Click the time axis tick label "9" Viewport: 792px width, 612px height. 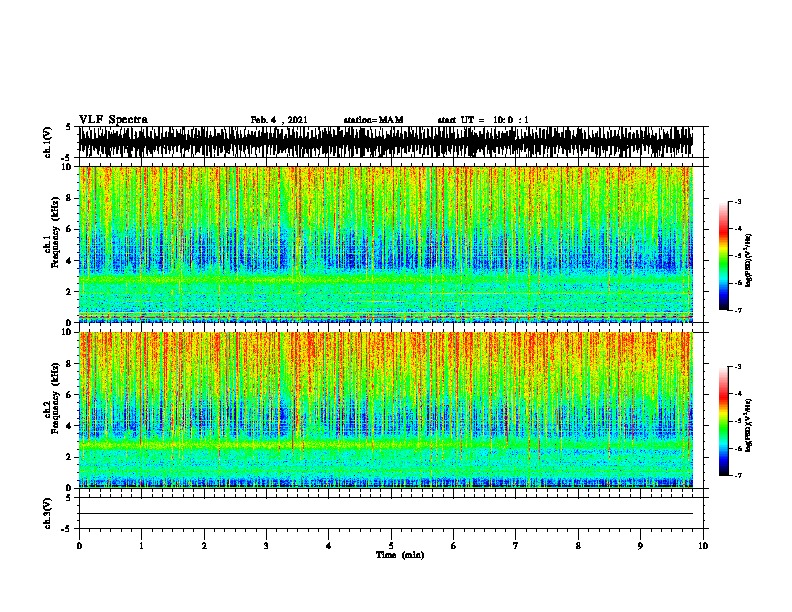click(x=640, y=545)
